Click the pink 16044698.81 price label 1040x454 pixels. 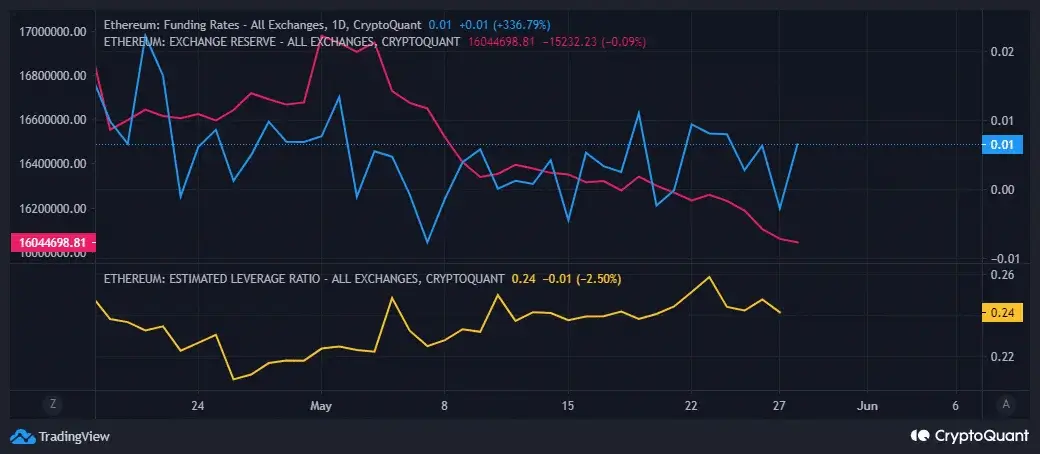53,243
